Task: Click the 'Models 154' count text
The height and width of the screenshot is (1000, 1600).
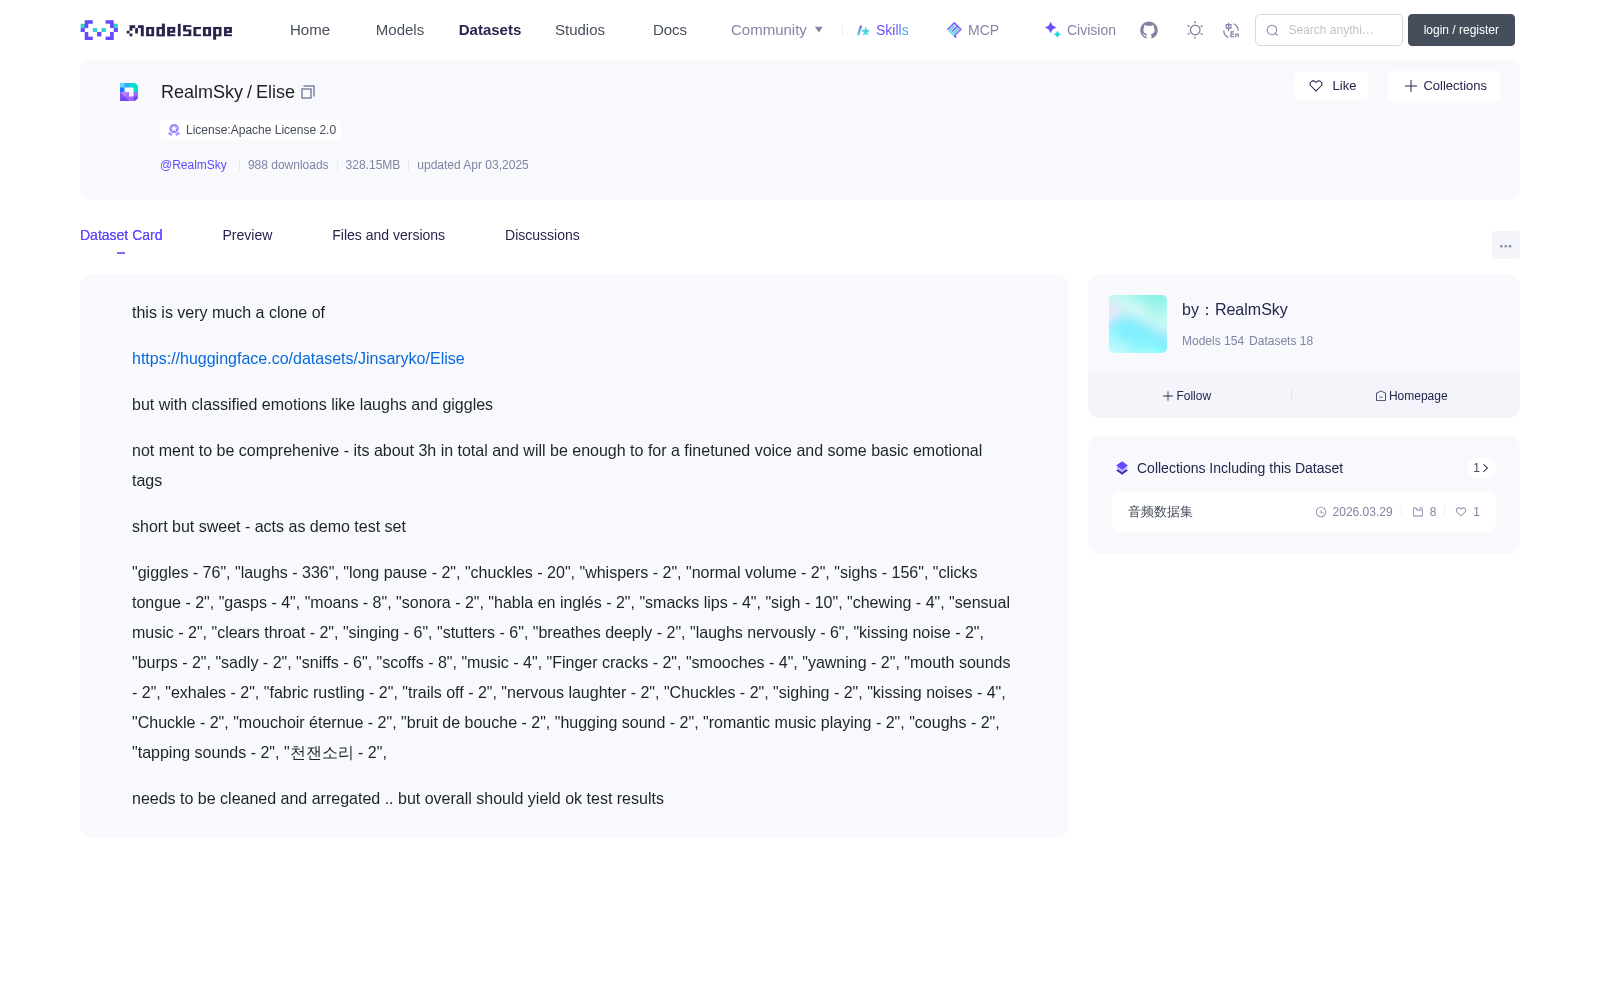Action: [1213, 341]
